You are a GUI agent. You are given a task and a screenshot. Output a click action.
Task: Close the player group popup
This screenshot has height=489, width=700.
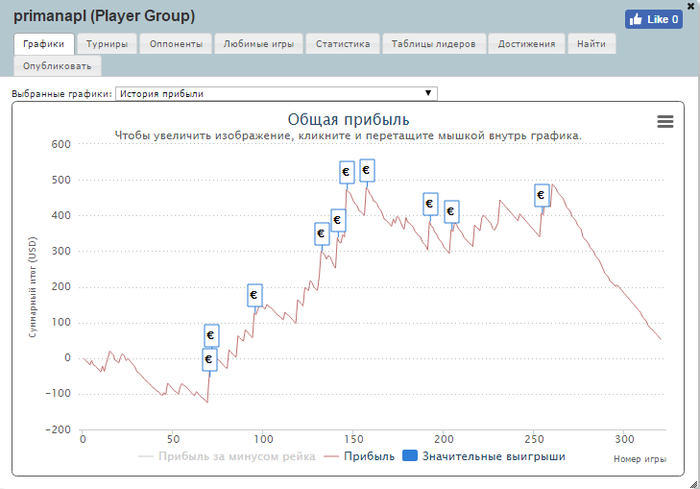click(691, 6)
